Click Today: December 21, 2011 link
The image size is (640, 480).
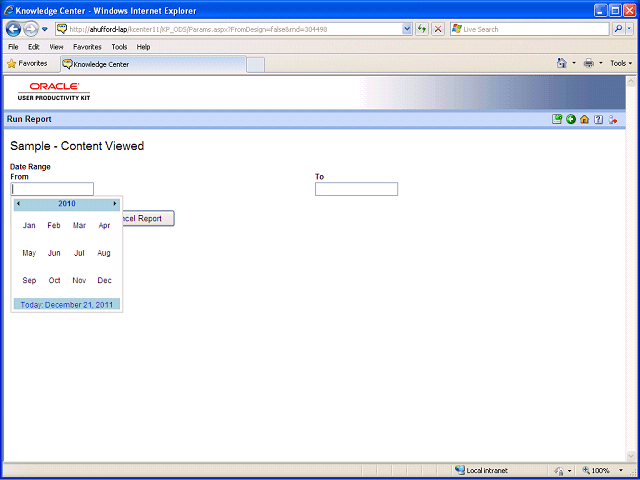(x=67, y=304)
